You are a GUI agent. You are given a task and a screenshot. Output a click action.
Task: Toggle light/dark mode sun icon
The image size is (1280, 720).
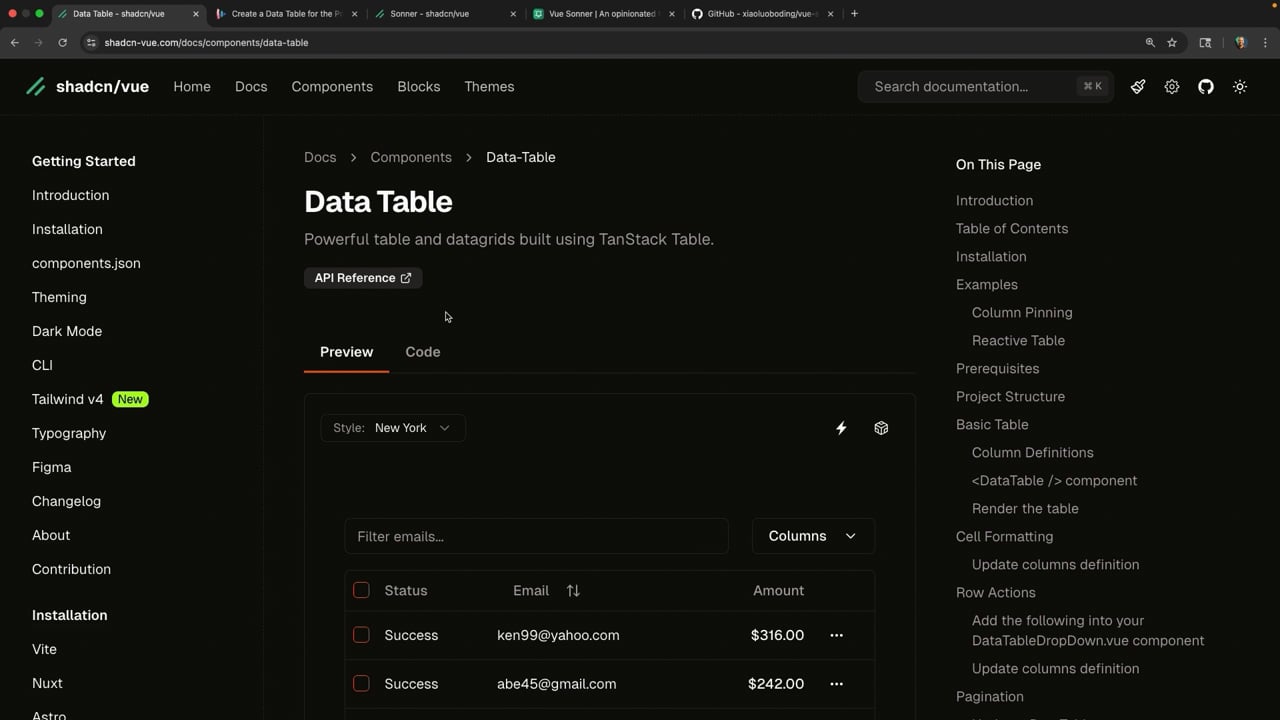tap(1240, 87)
